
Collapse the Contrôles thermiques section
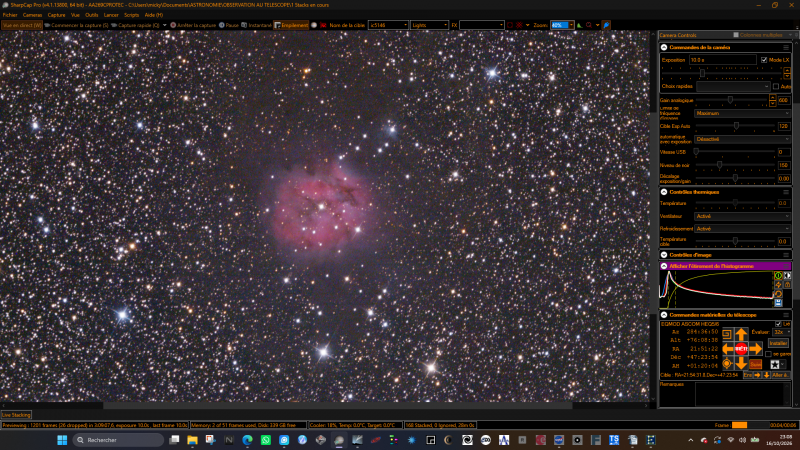pyautogui.click(x=664, y=192)
